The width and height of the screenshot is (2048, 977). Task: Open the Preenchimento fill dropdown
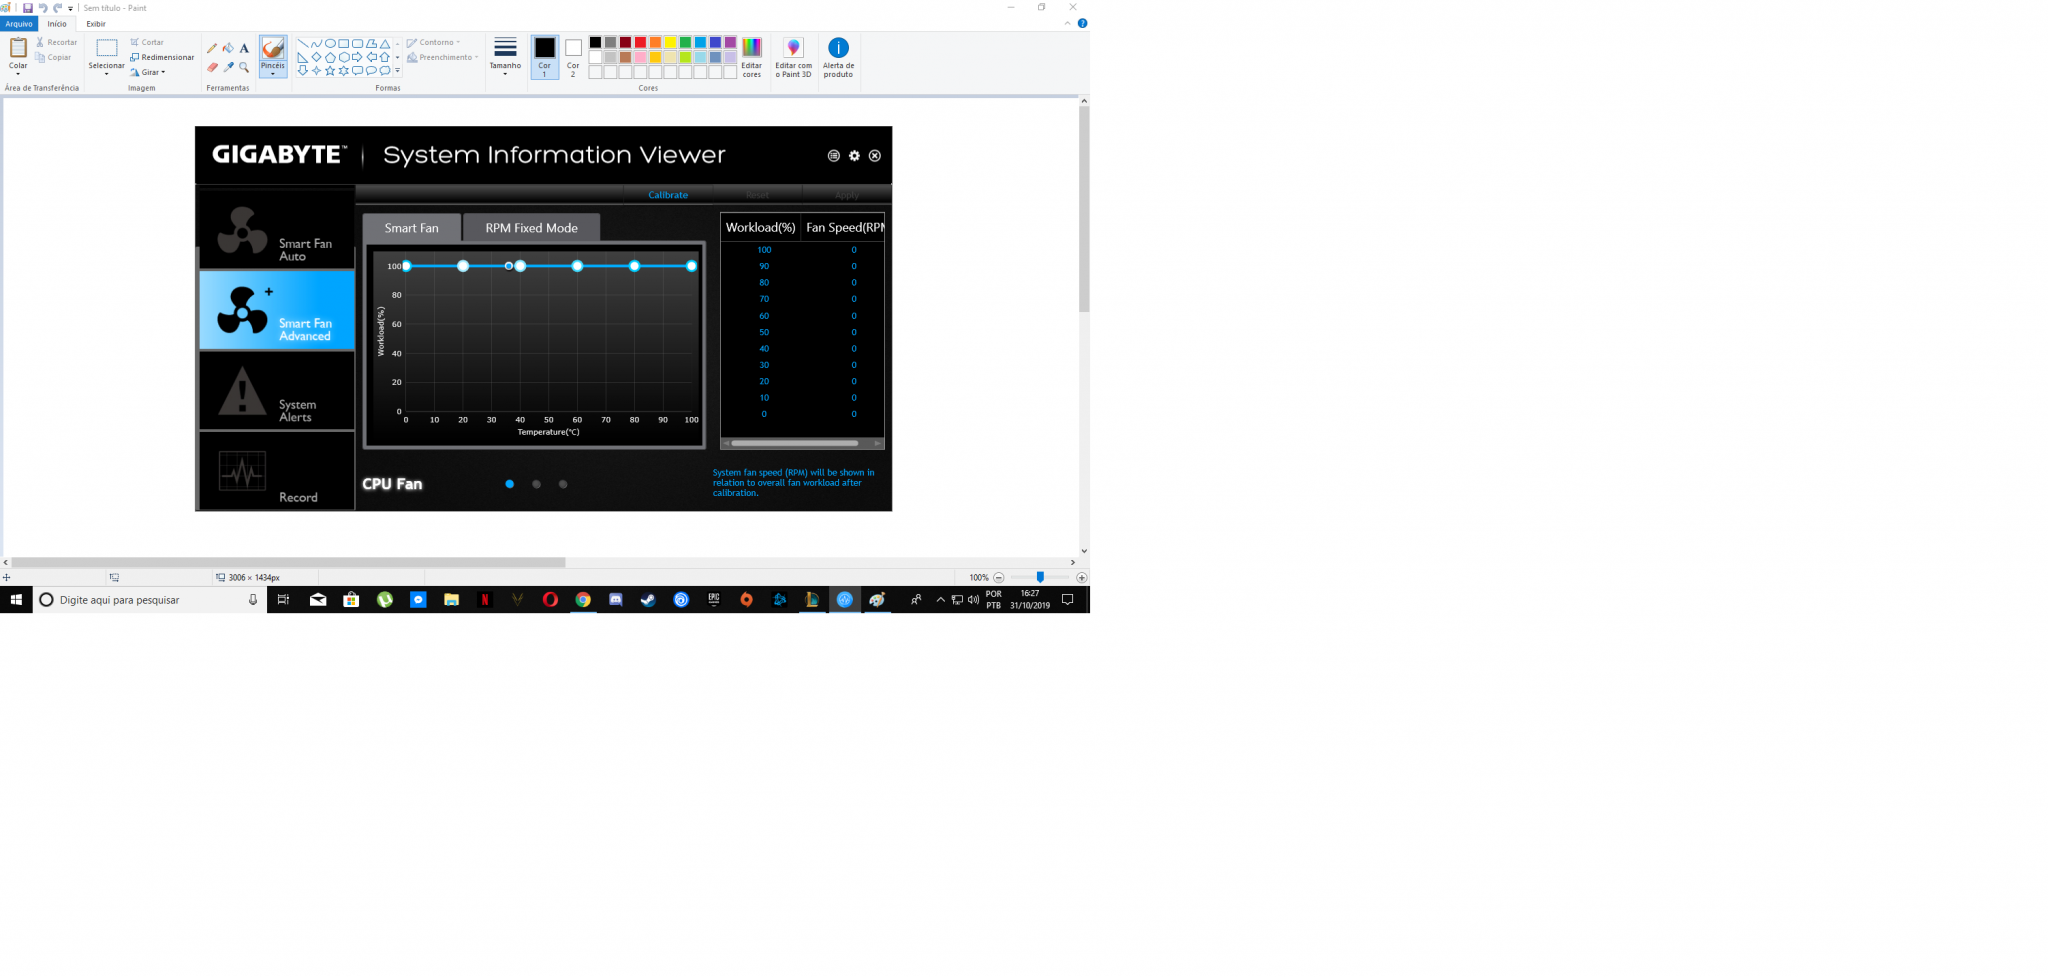click(443, 57)
